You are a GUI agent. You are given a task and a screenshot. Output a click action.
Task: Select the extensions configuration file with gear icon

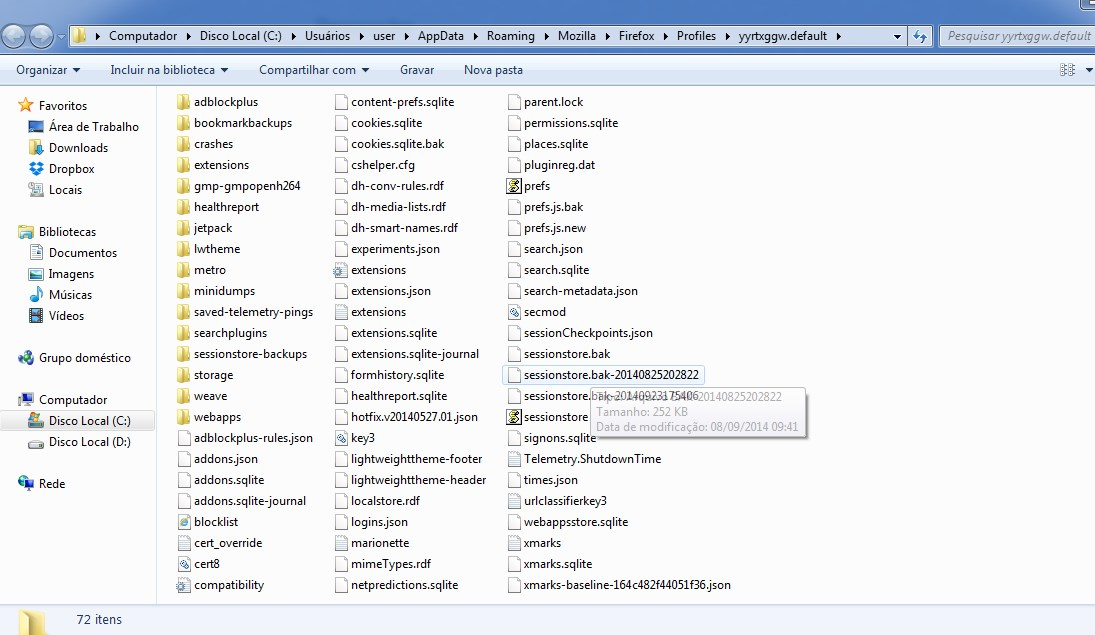[x=340, y=270]
